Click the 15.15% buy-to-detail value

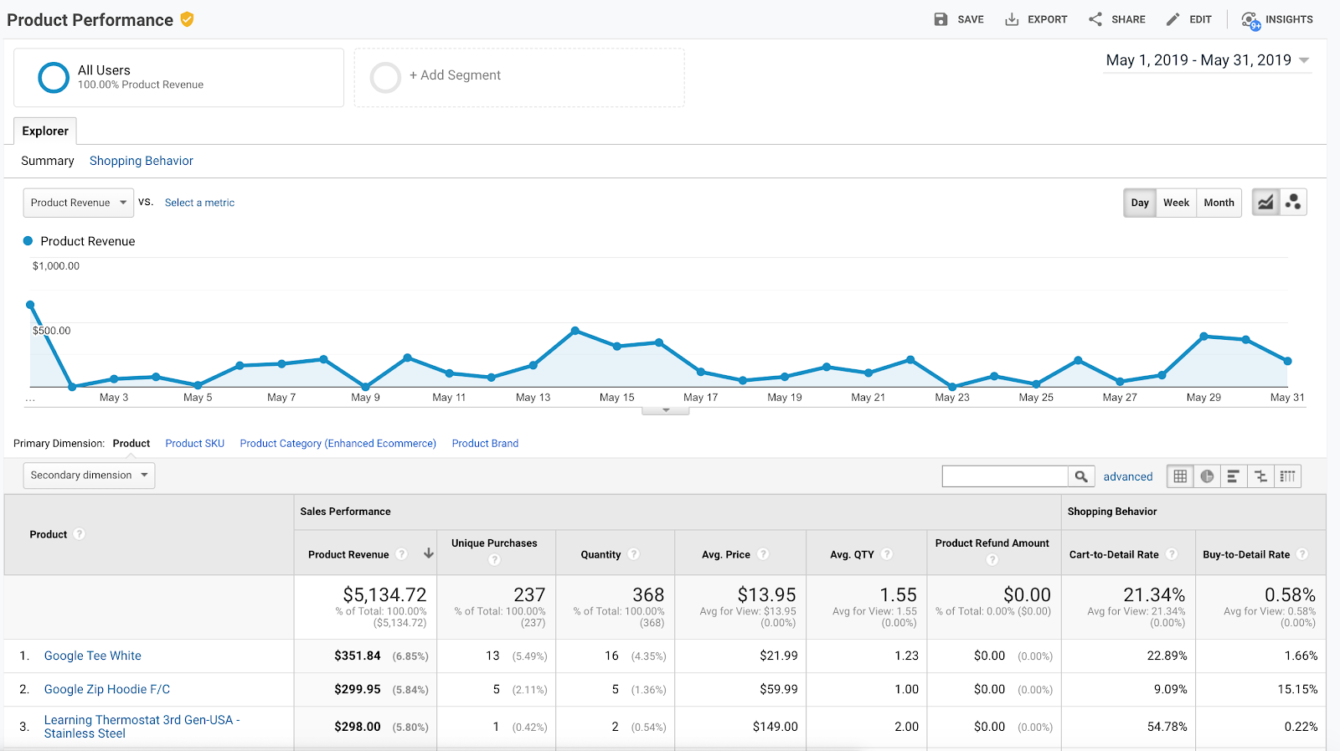tap(1297, 689)
